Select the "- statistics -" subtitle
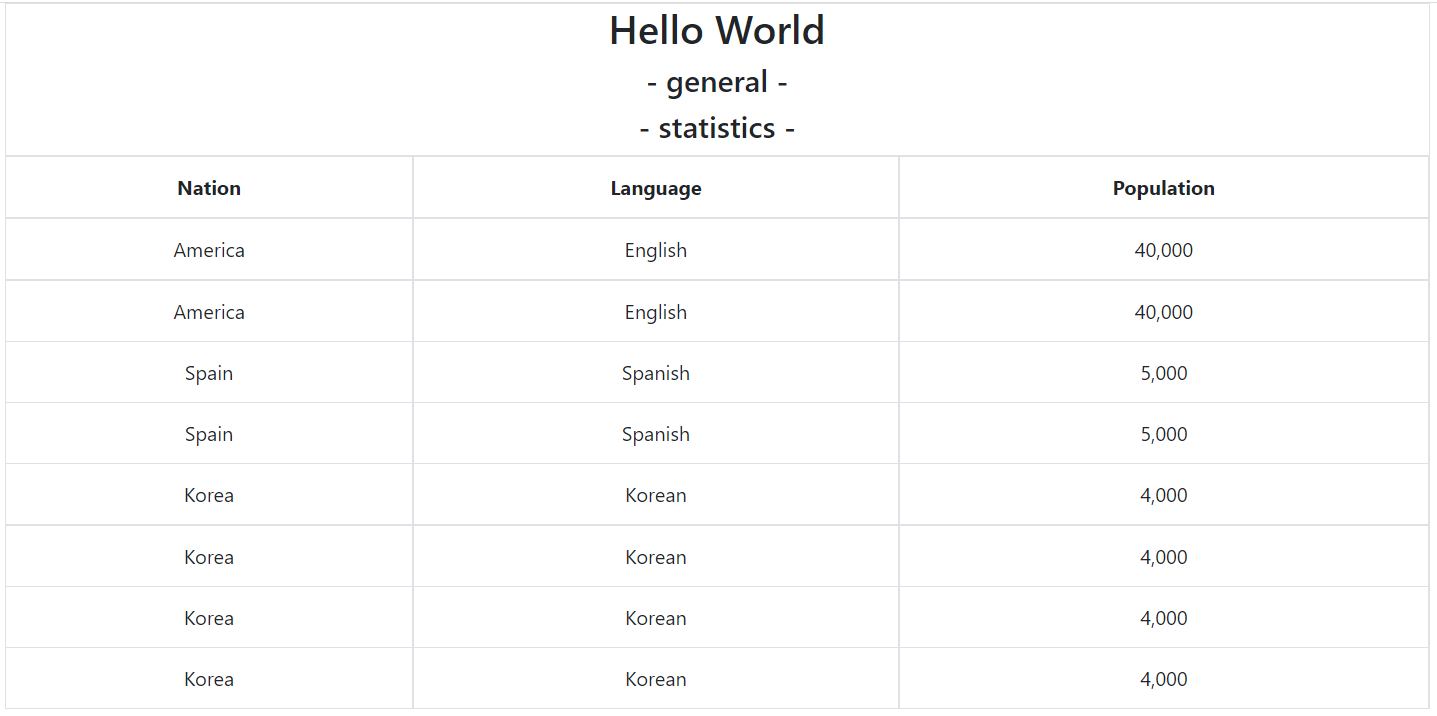The image size is (1437, 716). pyautogui.click(x=717, y=128)
